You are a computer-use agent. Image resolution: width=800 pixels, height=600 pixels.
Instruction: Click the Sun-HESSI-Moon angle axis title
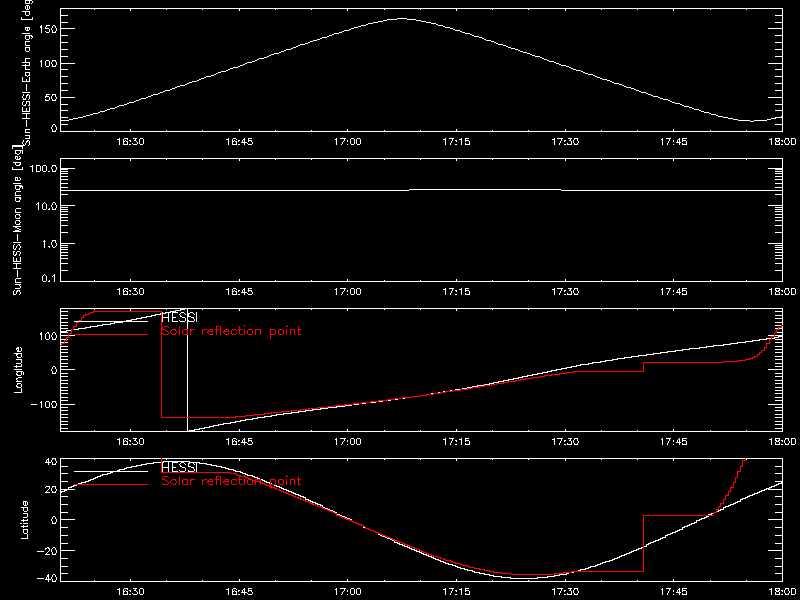pyautogui.click(x=17, y=220)
